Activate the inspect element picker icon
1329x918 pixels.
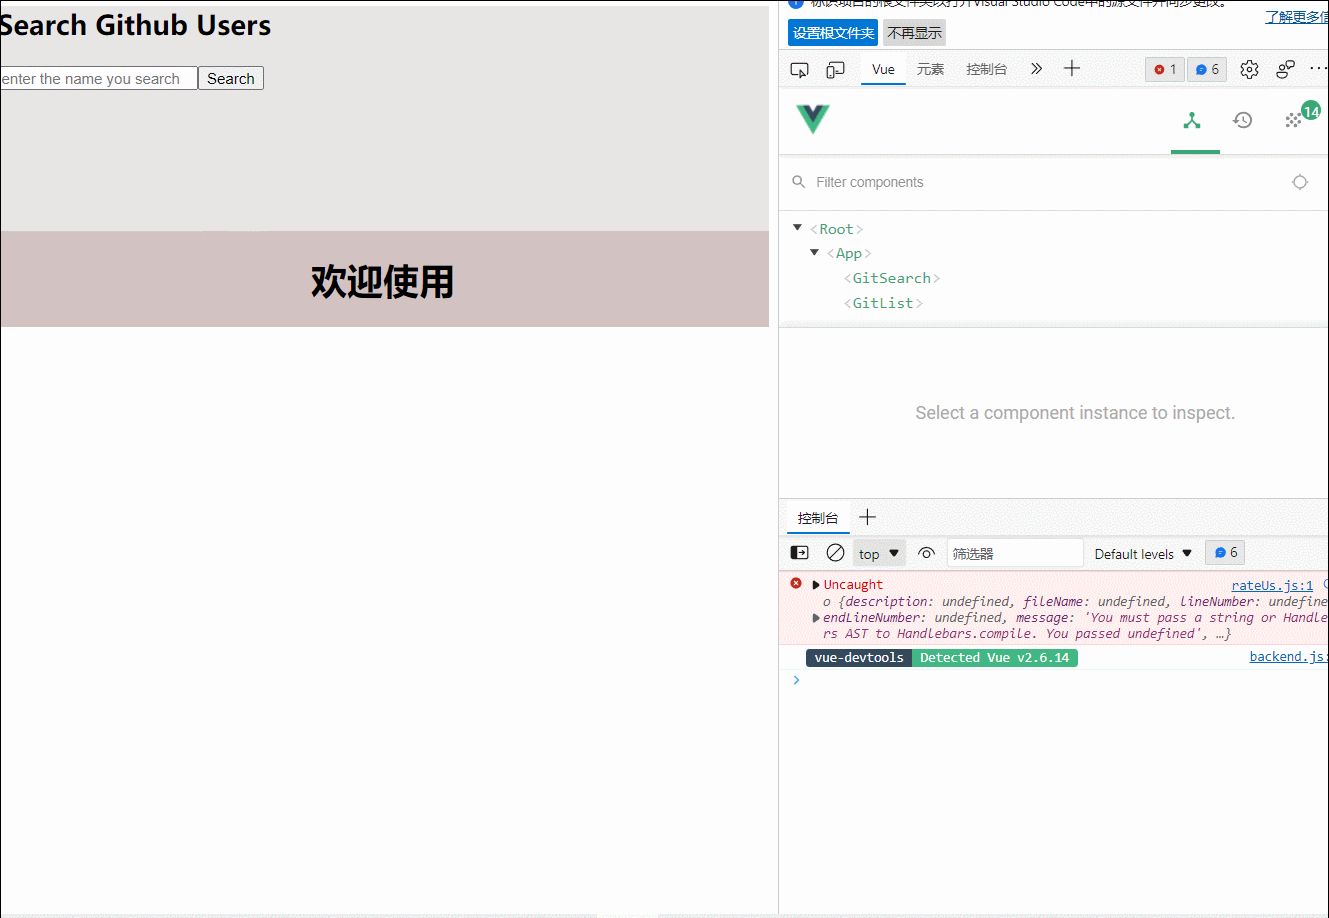point(799,68)
